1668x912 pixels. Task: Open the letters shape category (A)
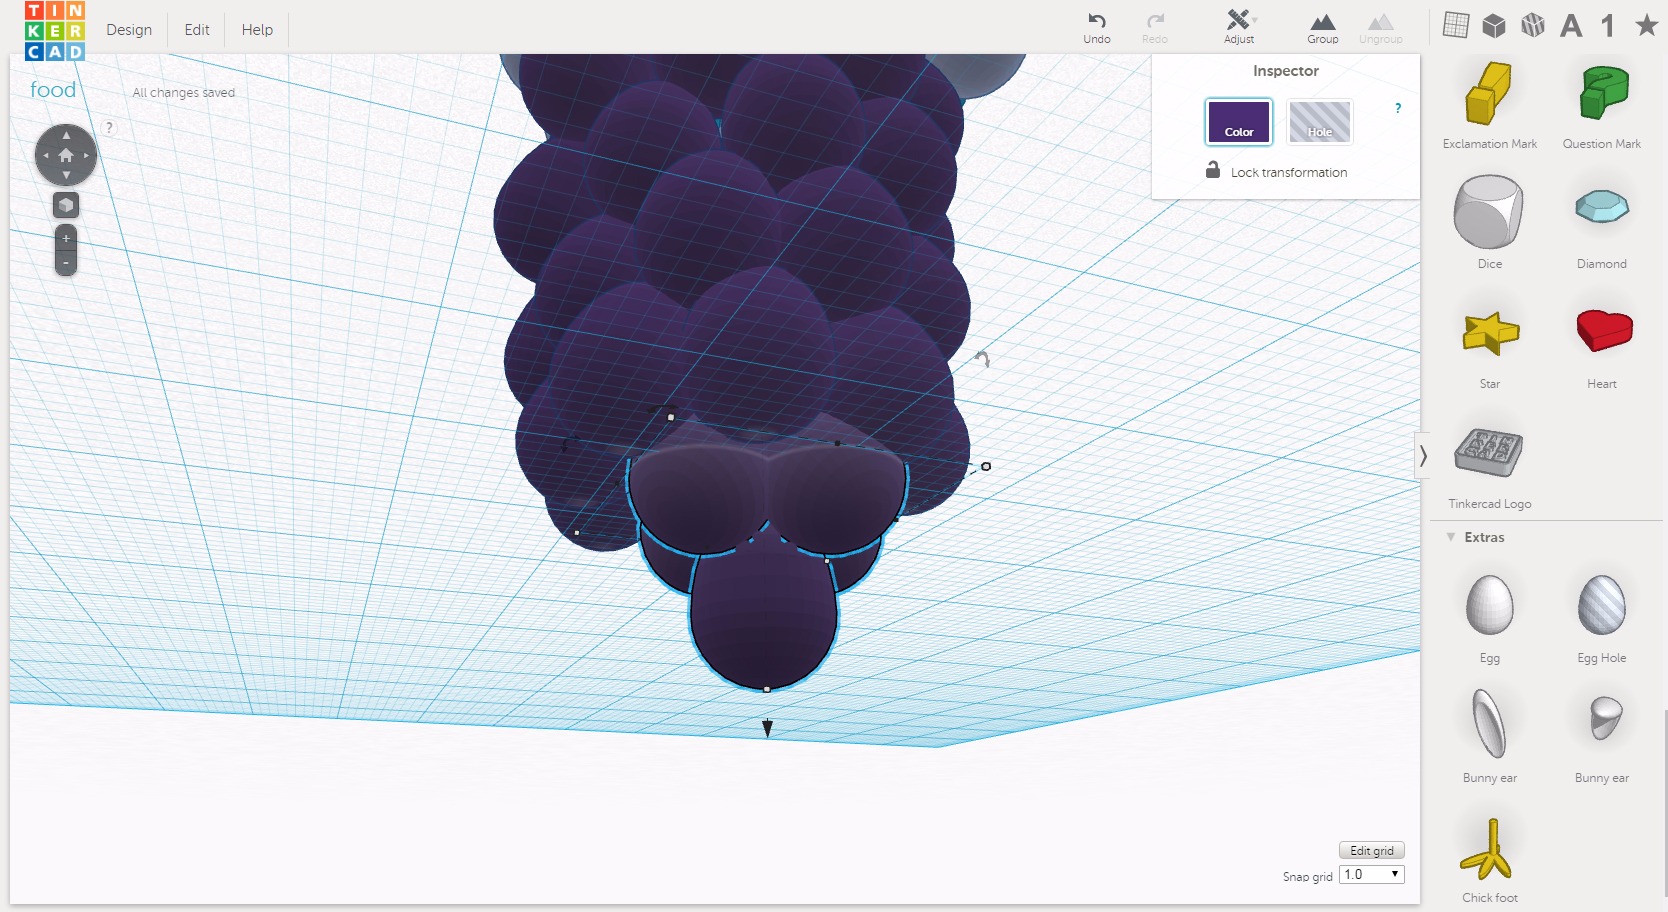click(1571, 25)
